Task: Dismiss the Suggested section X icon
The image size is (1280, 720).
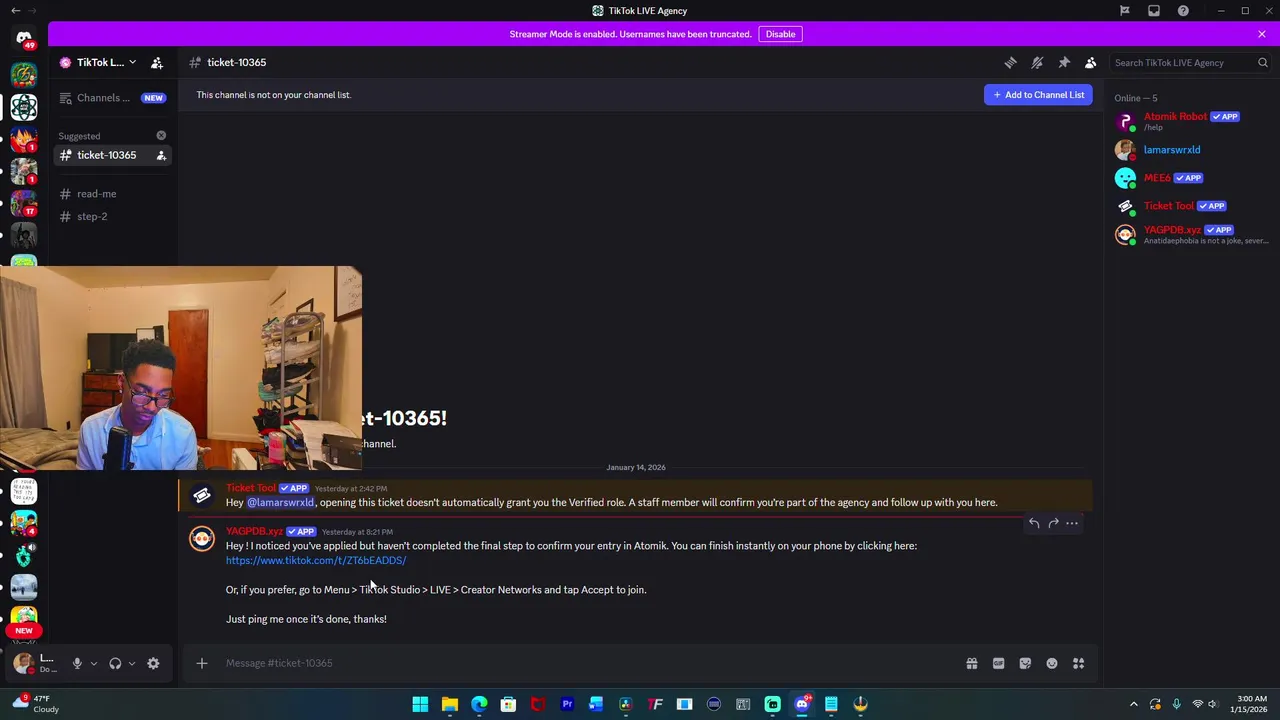Action: [x=161, y=135]
